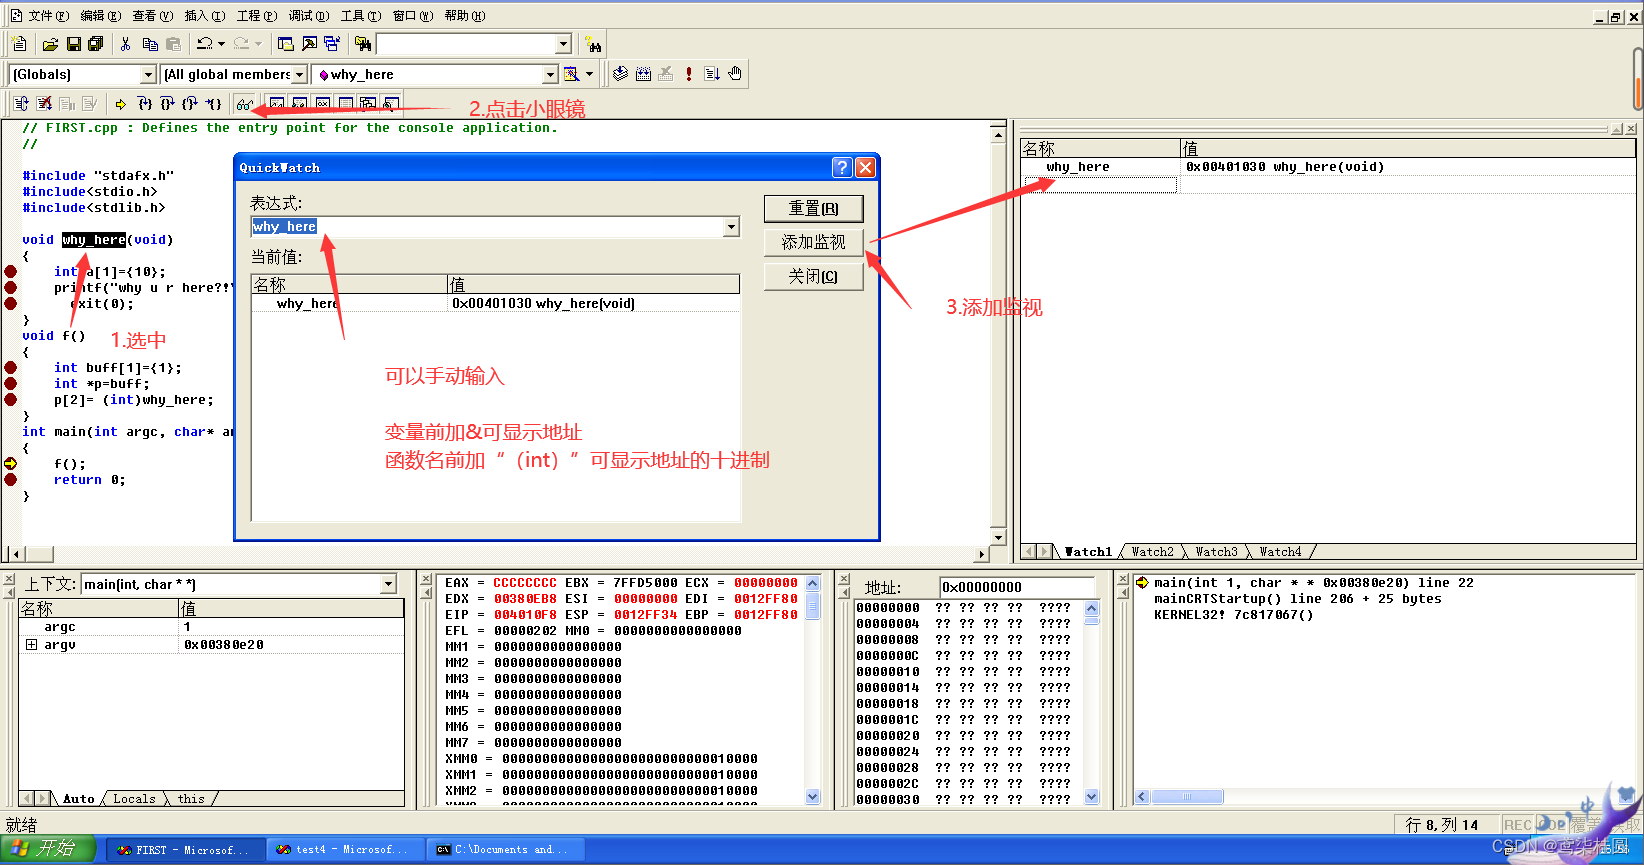This screenshot has height=865, width=1644.
Task: Click the Go debug icon
Action: tap(712, 74)
